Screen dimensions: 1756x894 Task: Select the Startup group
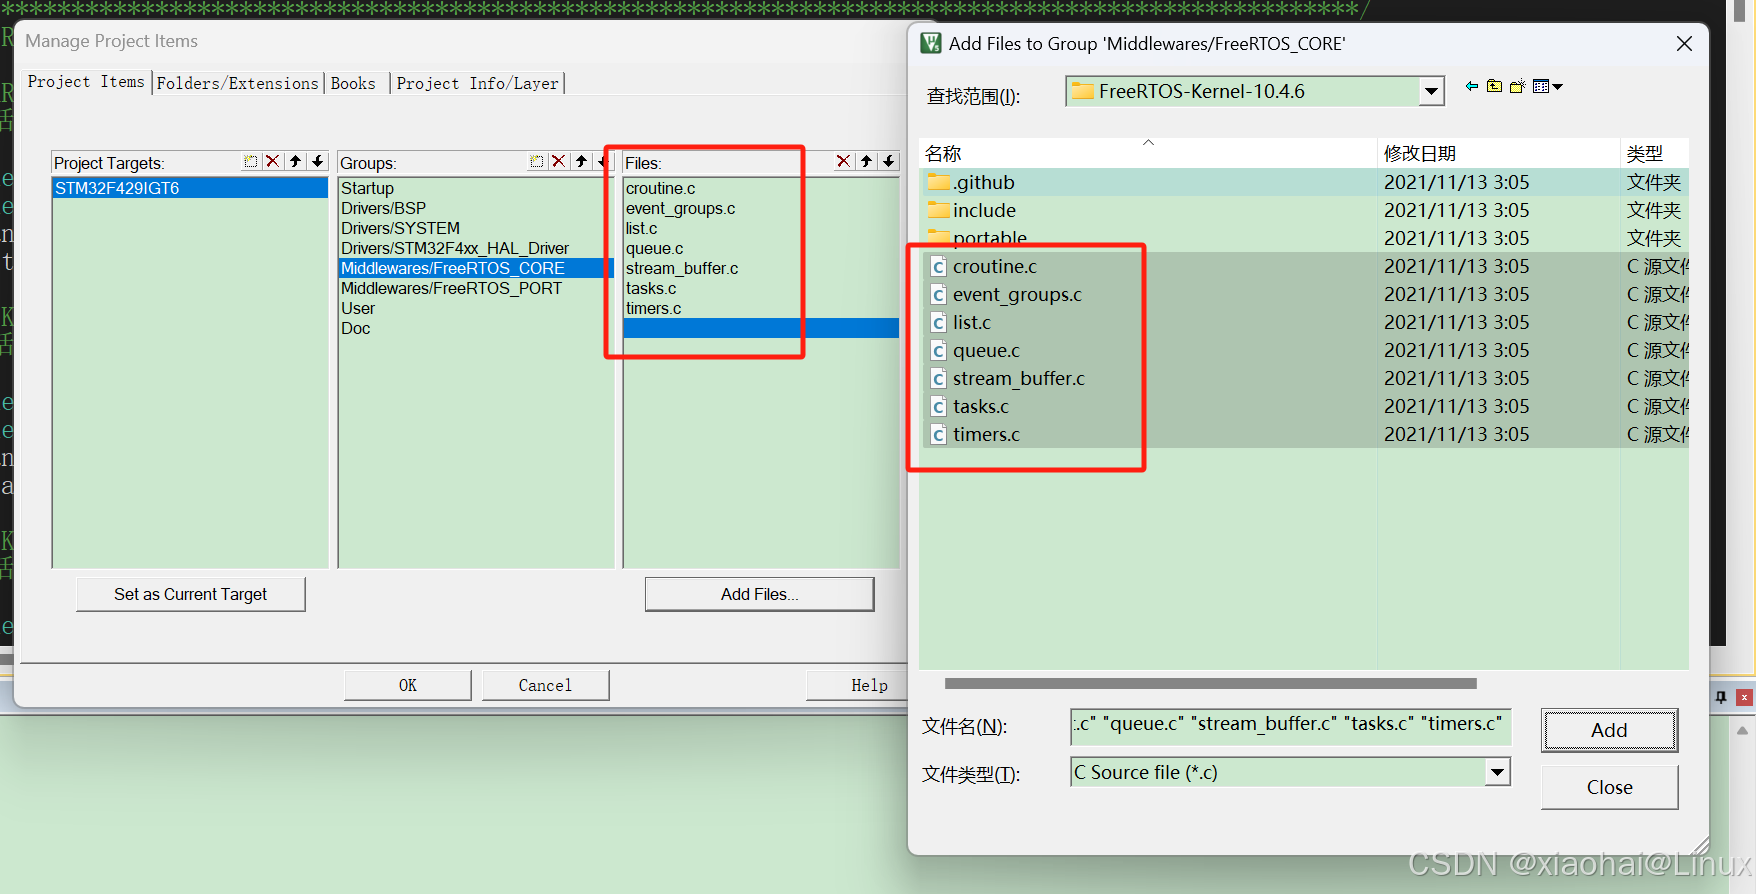pos(367,188)
